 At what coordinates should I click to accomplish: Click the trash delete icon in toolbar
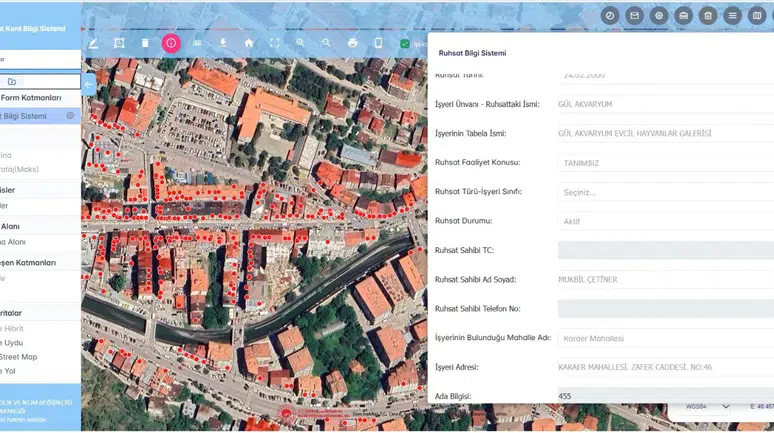point(145,43)
